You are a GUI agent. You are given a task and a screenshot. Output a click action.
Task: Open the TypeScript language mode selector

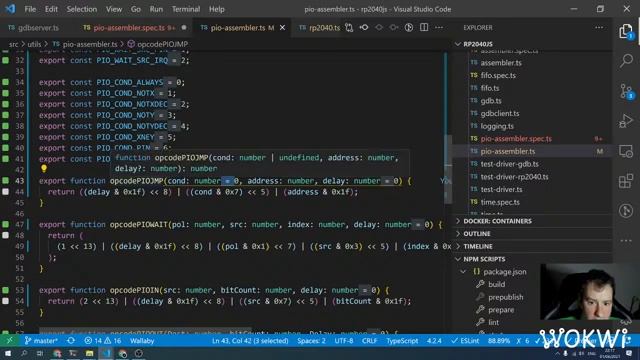coord(402,340)
